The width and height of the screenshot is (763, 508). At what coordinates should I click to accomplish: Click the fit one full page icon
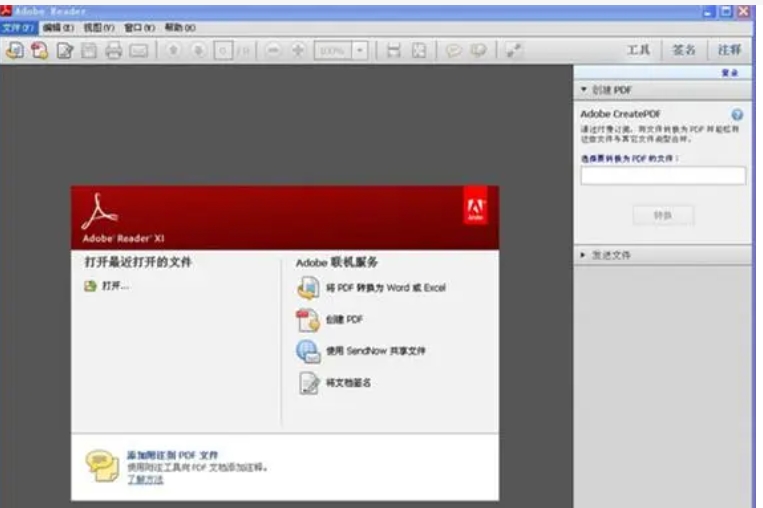coord(419,50)
